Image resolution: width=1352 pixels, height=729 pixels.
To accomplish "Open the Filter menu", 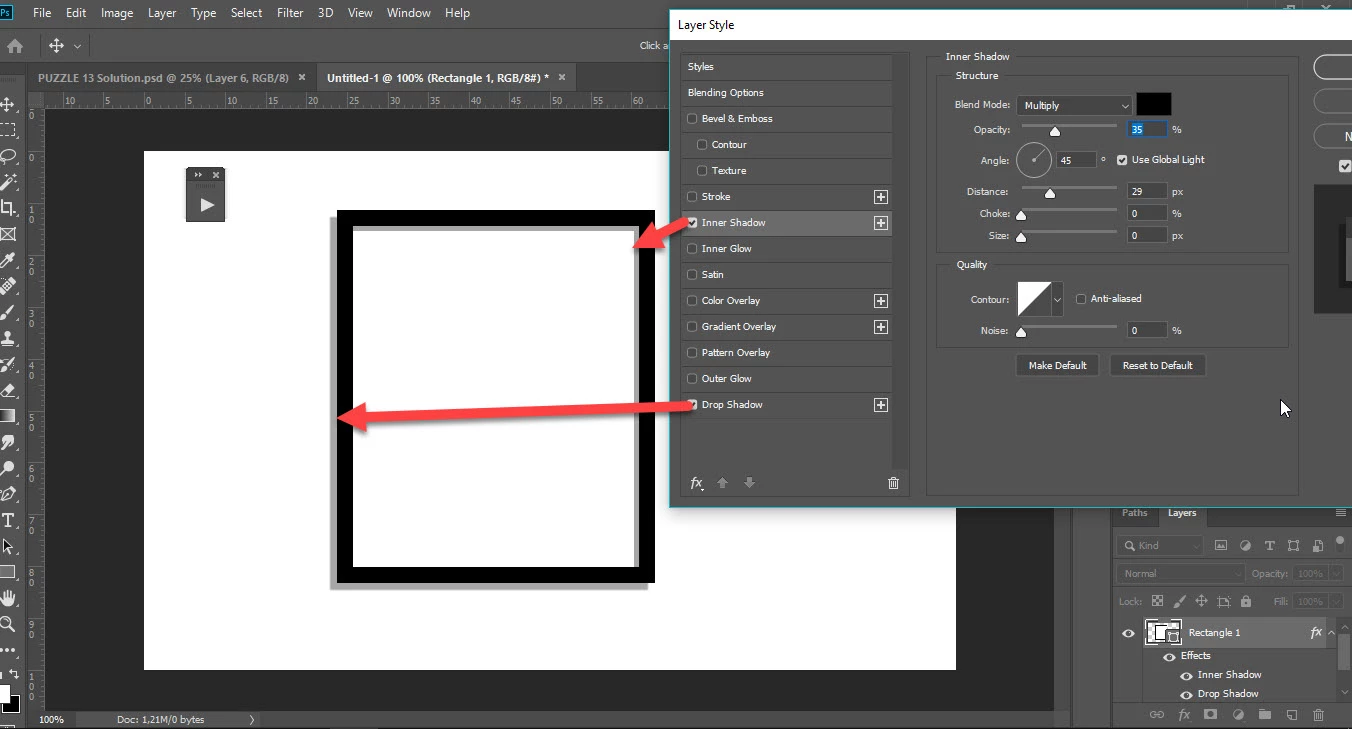I will (x=290, y=13).
